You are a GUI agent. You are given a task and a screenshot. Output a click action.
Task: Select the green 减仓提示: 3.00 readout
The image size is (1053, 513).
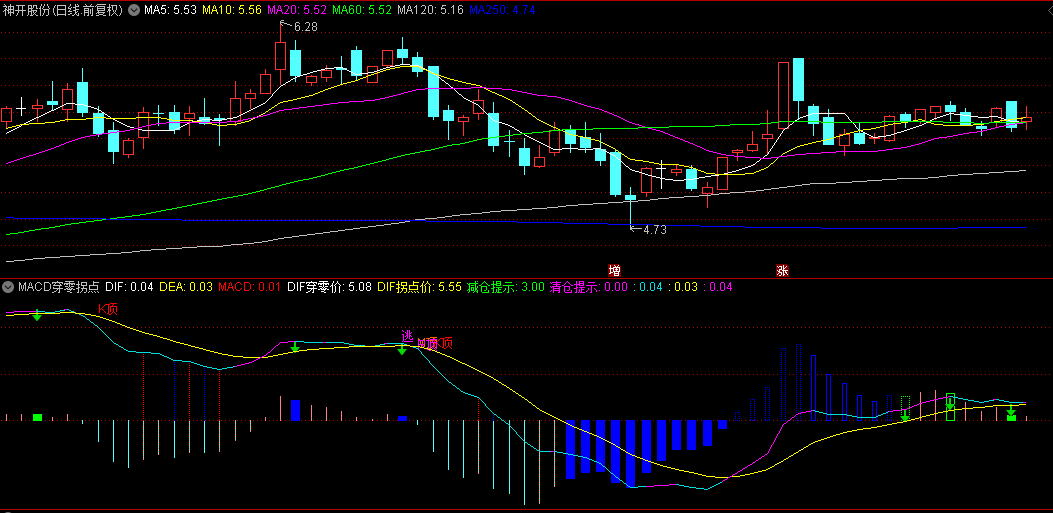[506, 287]
